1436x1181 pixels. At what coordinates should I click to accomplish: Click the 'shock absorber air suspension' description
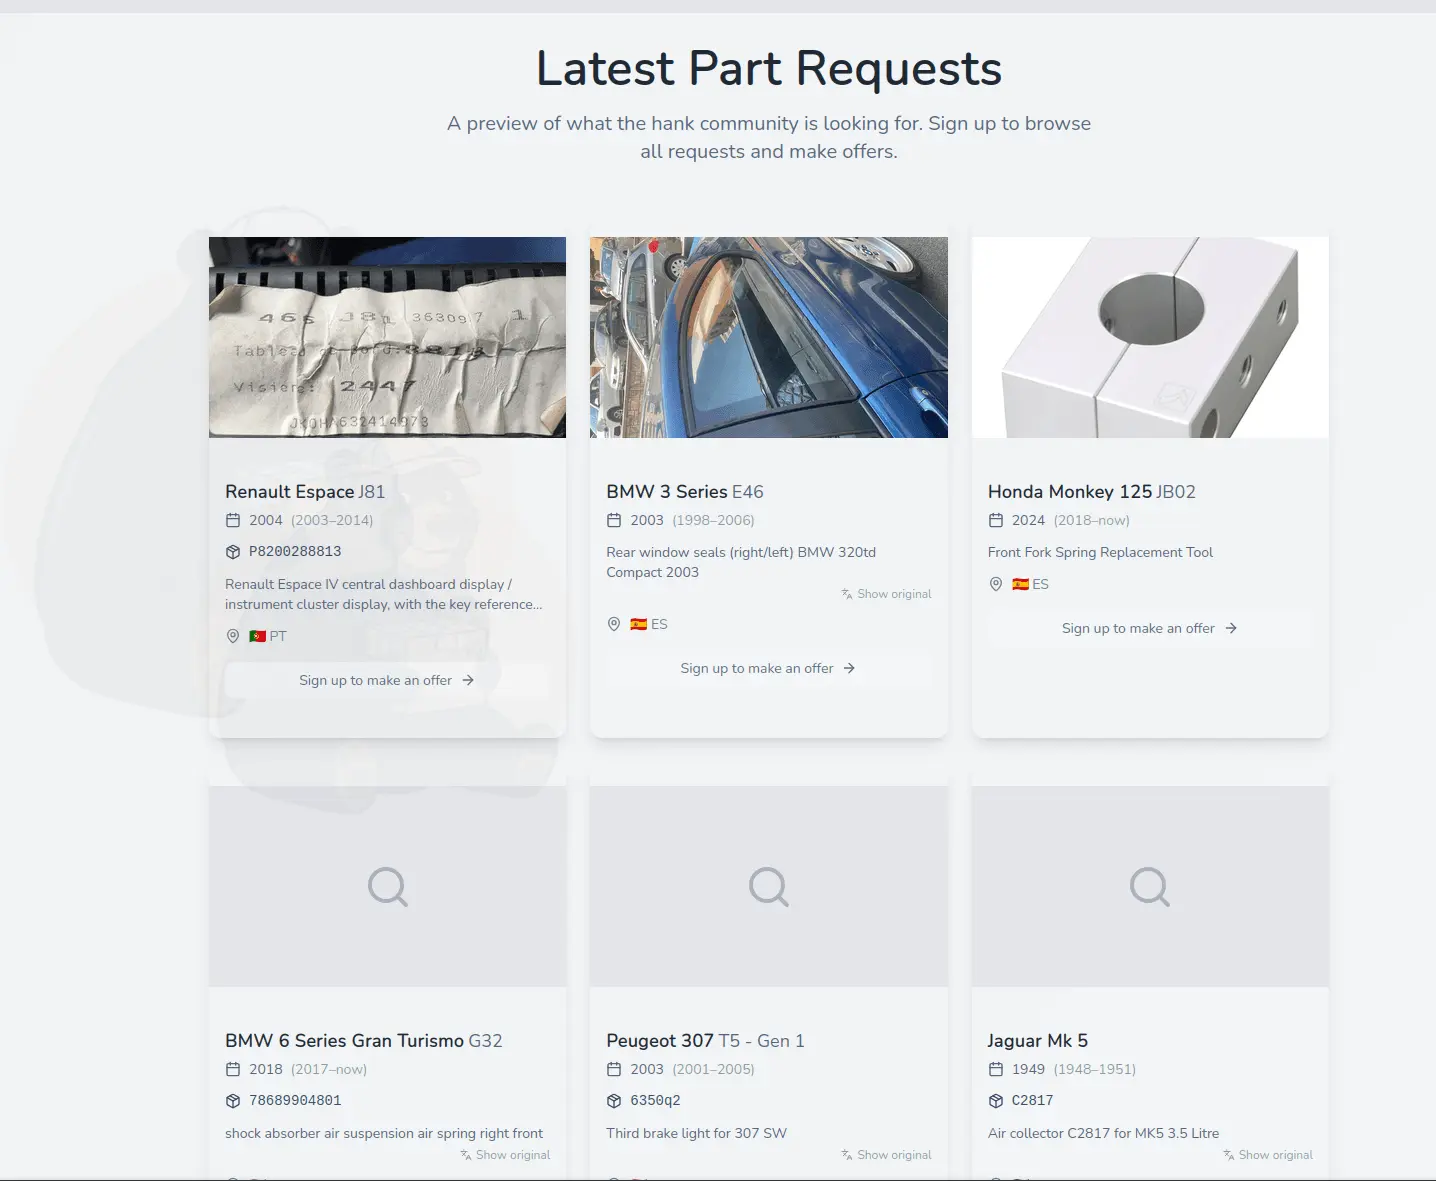384,1133
